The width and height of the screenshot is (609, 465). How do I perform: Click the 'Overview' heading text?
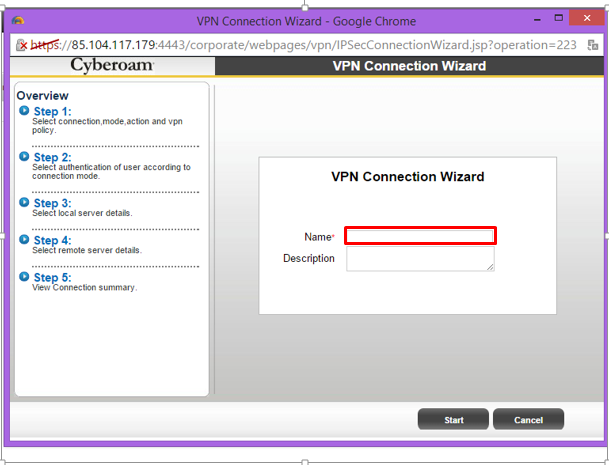(42, 96)
